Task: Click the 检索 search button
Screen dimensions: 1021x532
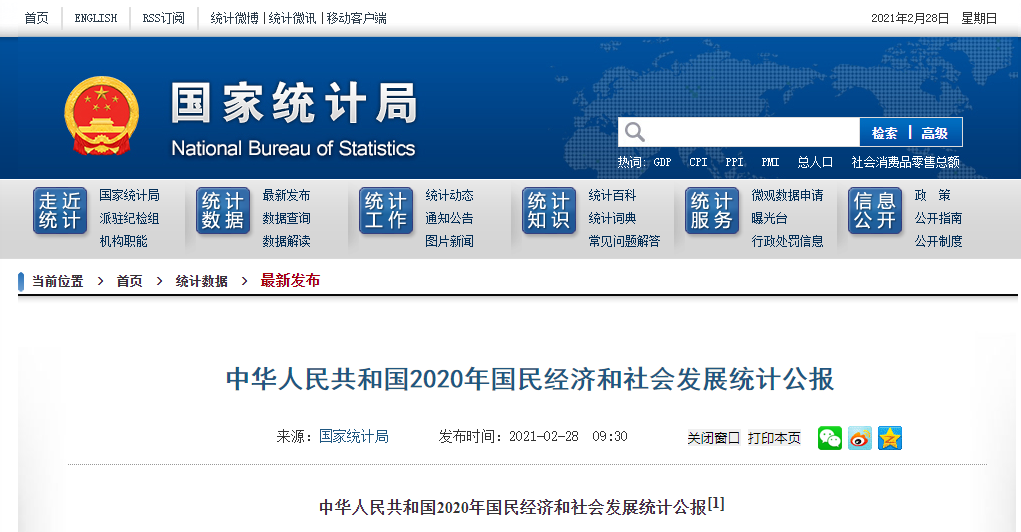Action: click(884, 133)
